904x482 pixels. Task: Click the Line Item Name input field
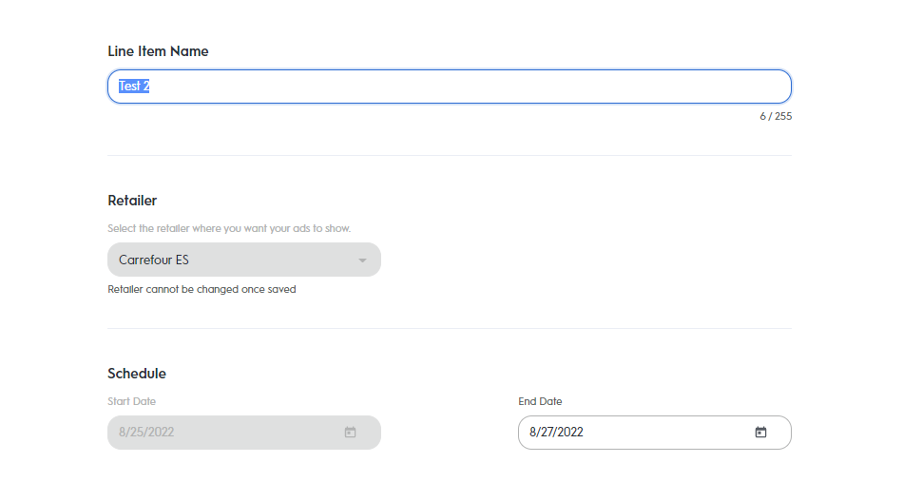[450, 86]
